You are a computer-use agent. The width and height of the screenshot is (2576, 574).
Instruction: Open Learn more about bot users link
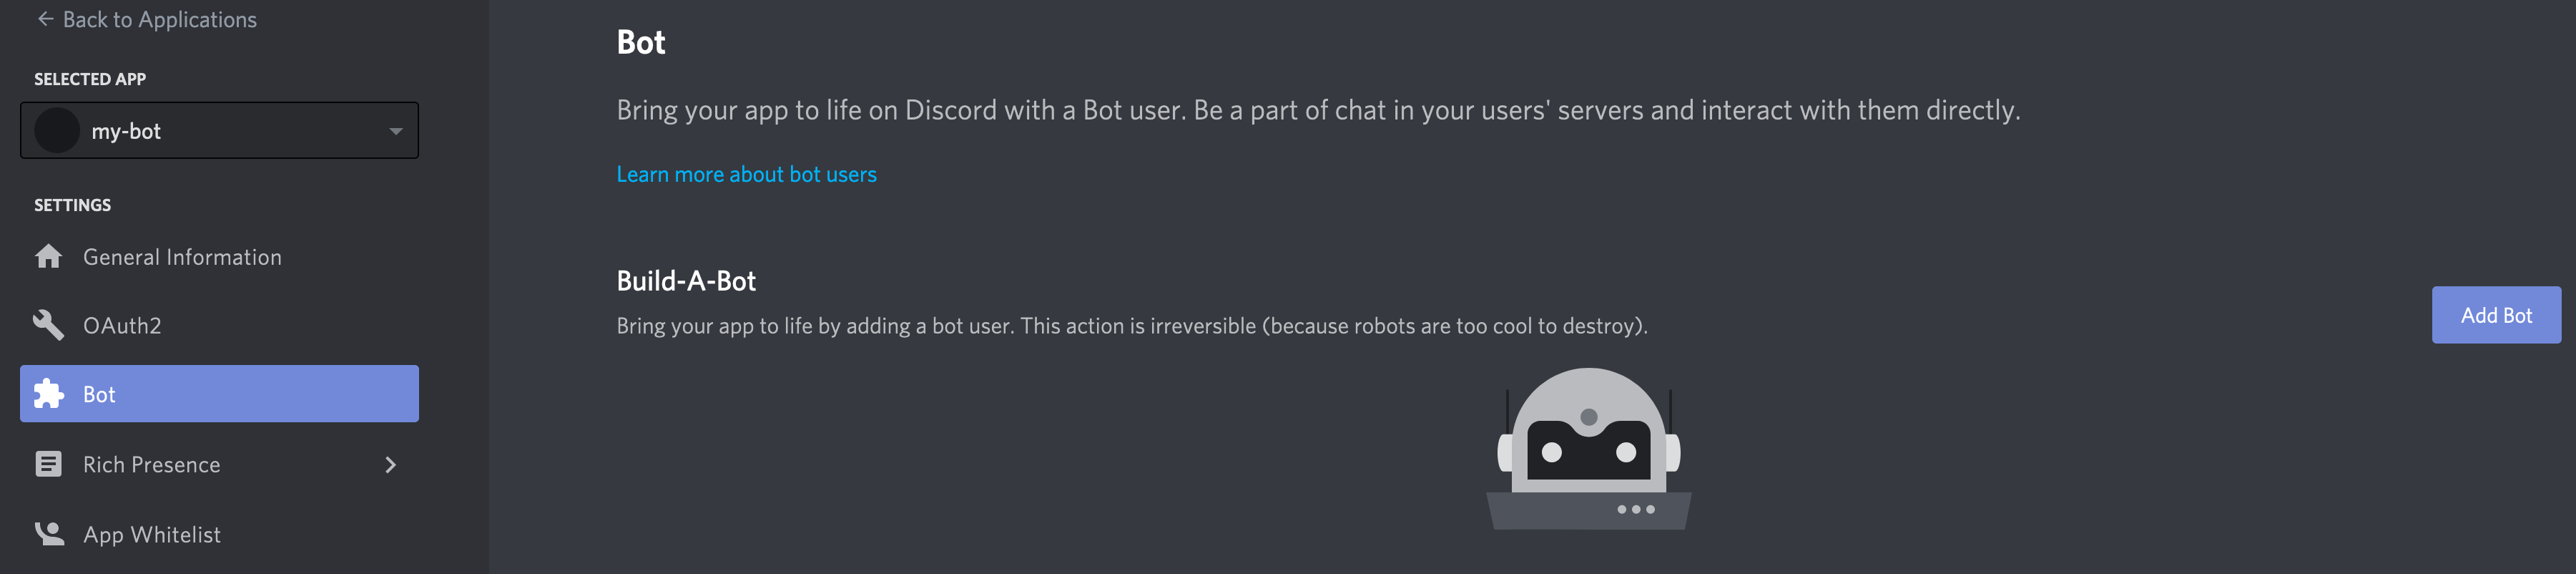[746, 174]
